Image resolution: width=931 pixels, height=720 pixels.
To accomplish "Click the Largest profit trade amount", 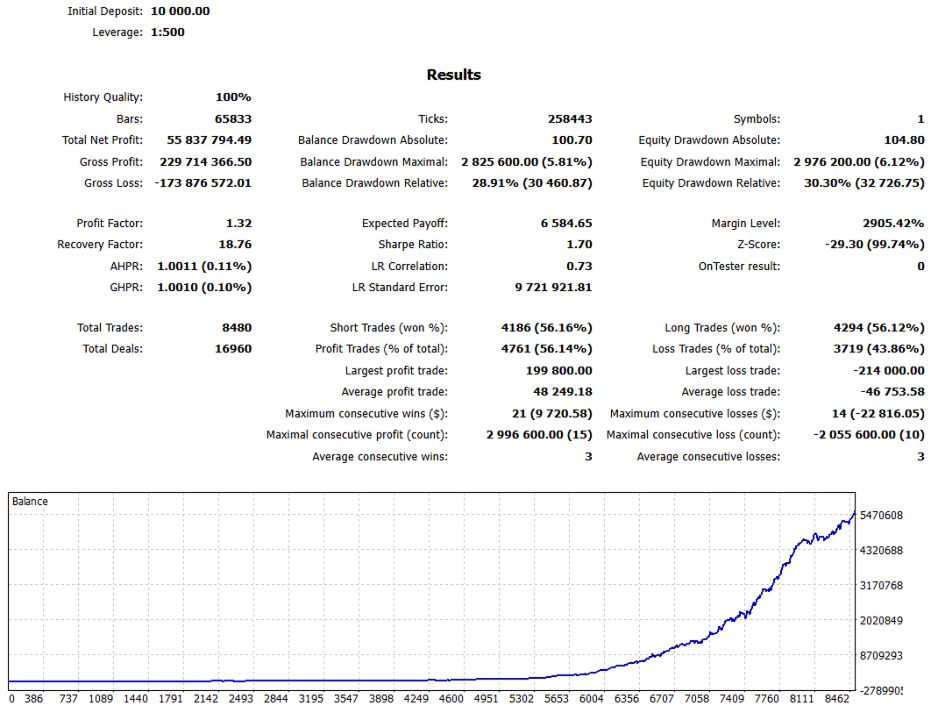I will click(x=559, y=371).
